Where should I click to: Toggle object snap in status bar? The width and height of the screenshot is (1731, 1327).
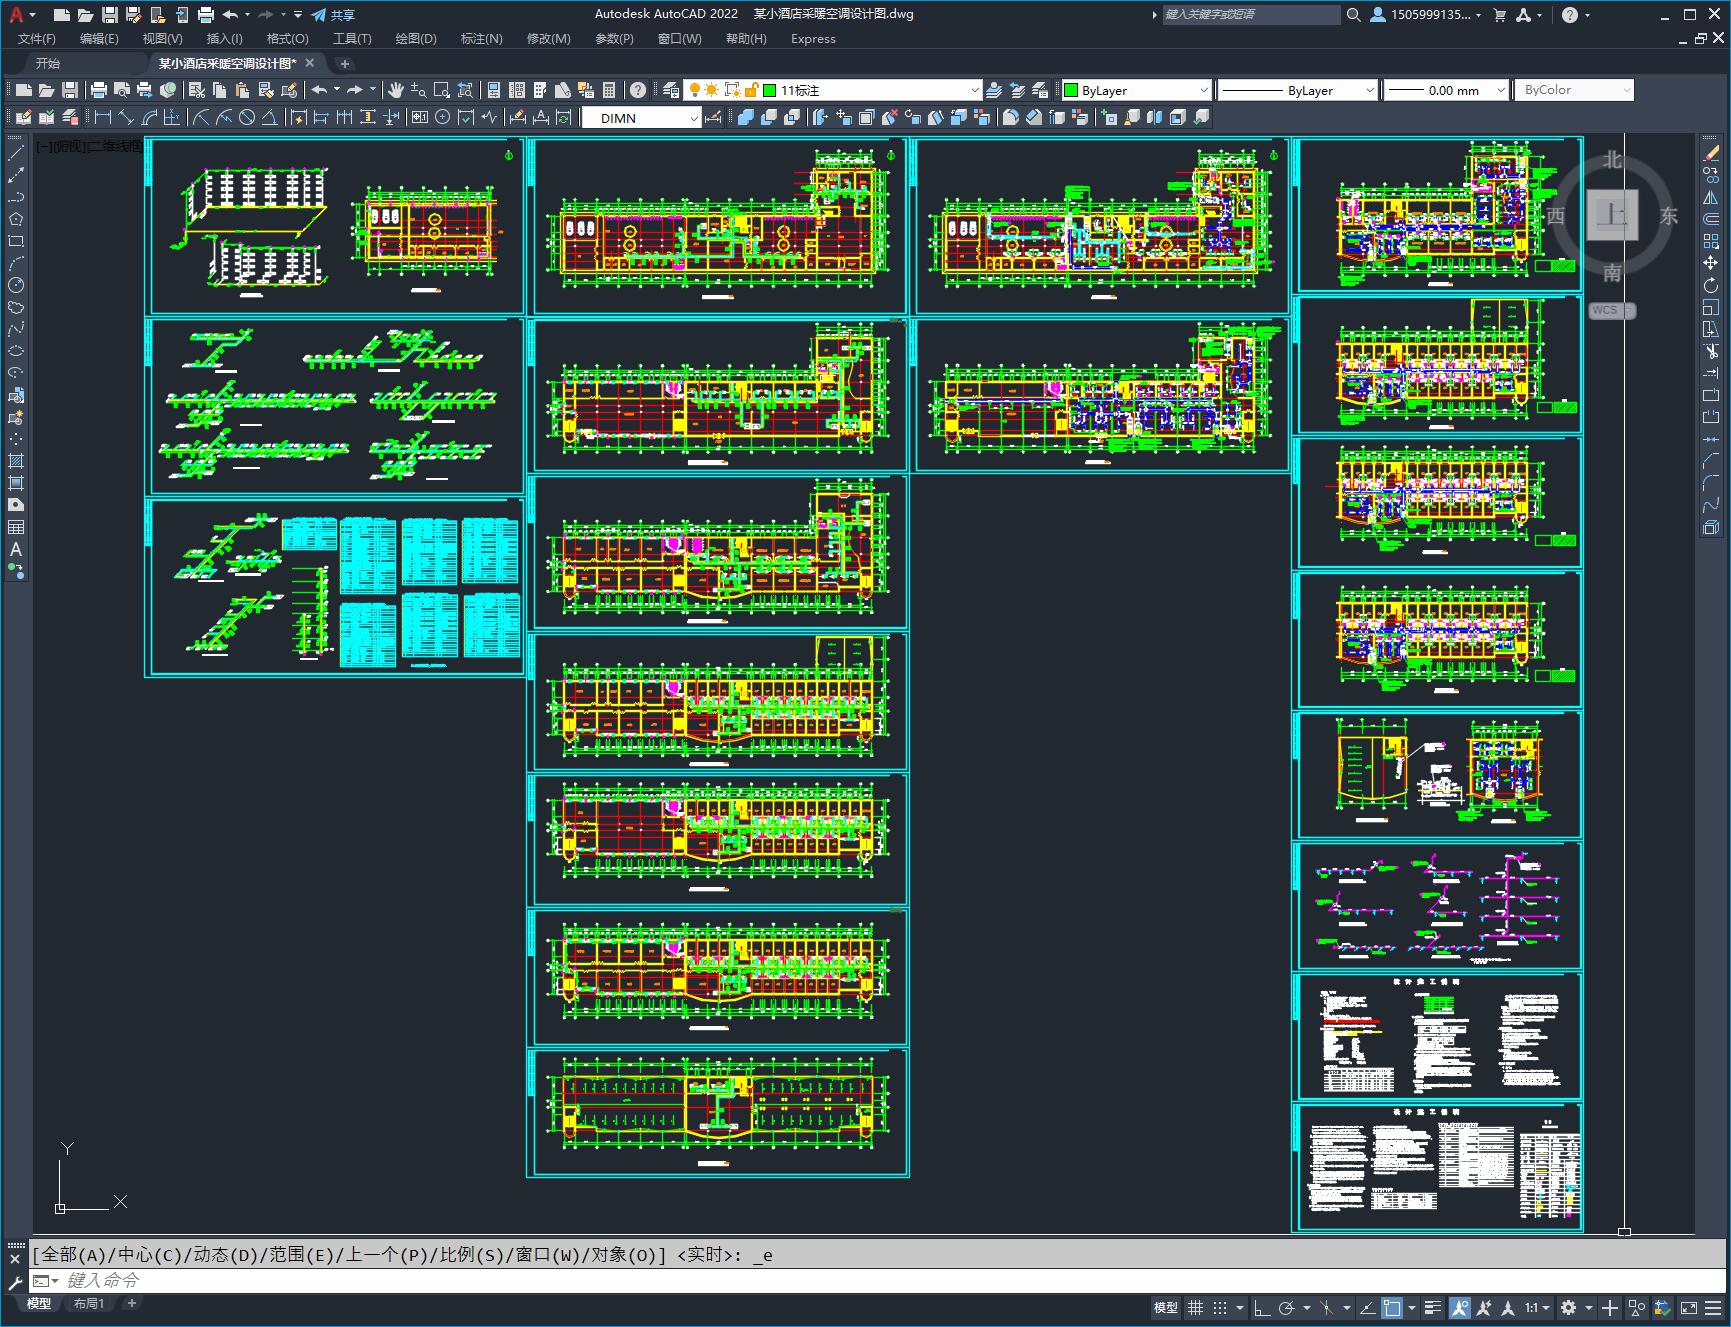tap(1391, 1307)
